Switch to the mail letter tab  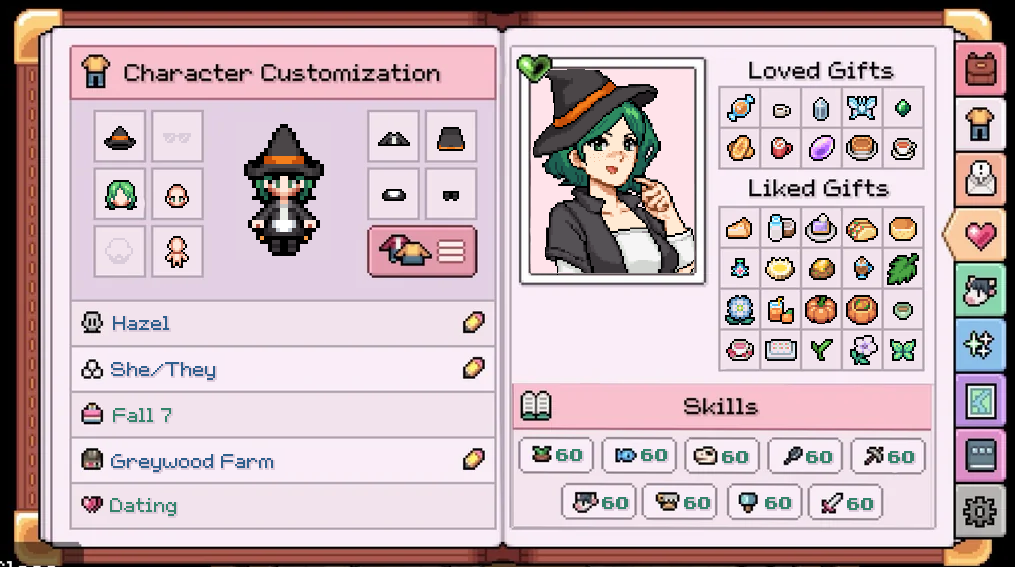coord(979,178)
